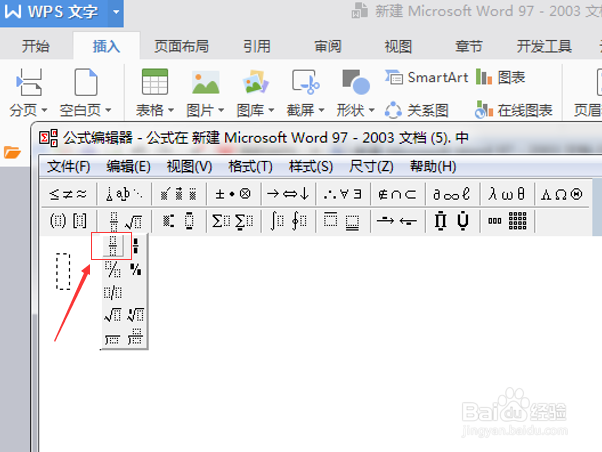Open relational symbols palette (≤≠≈)
Screen dimensions: 602x452
pyautogui.click(x=68, y=194)
